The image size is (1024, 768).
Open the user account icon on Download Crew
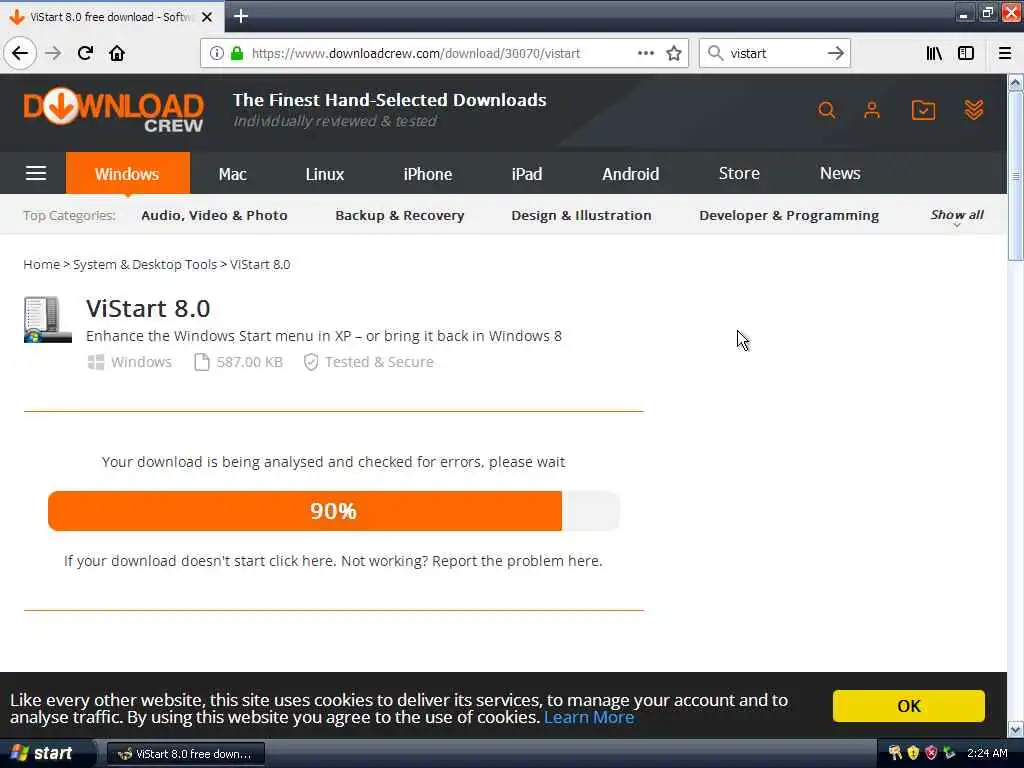point(872,110)
